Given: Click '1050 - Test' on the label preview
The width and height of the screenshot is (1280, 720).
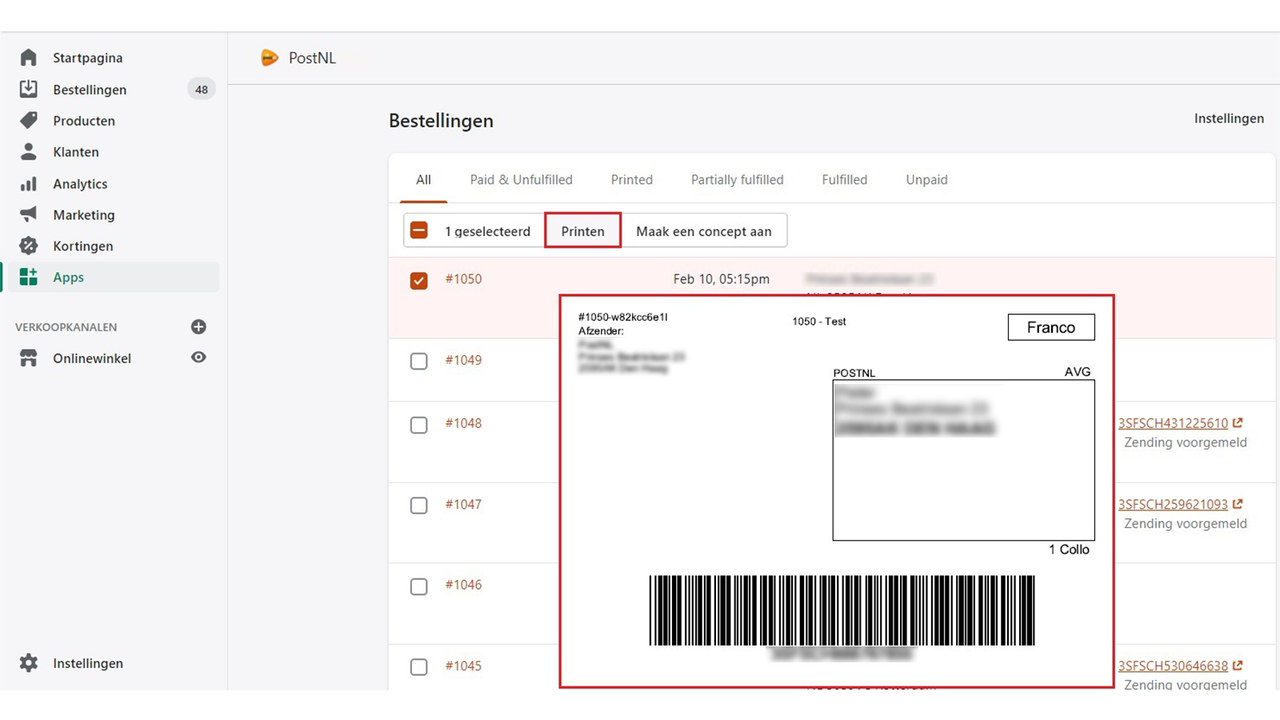Looking at the screenshot, I should (819, 321).
